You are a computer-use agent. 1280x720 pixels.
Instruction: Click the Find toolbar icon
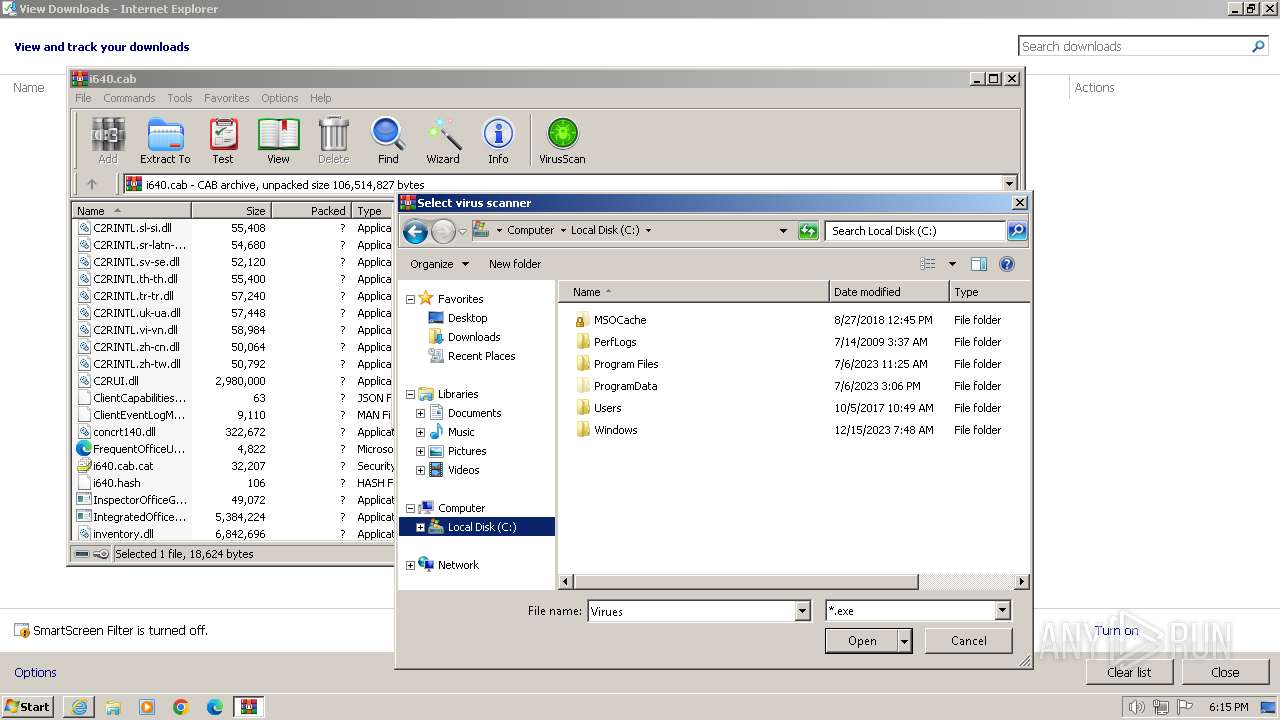[388, 141]
